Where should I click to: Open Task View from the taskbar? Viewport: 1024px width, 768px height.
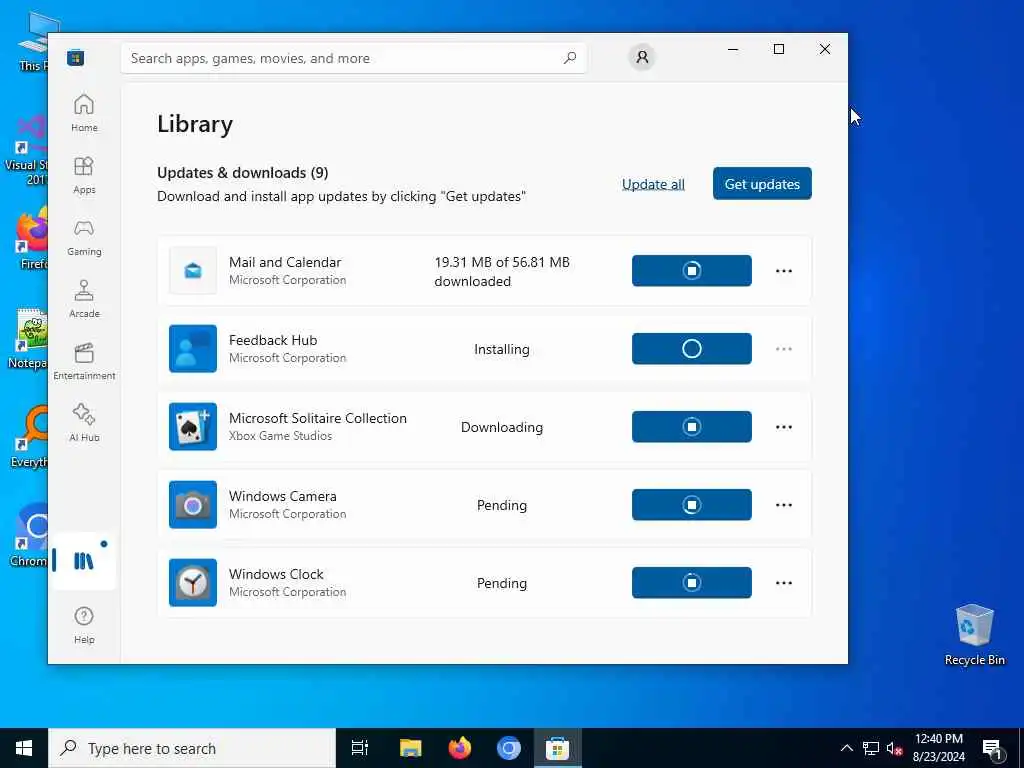coord(360,748)
